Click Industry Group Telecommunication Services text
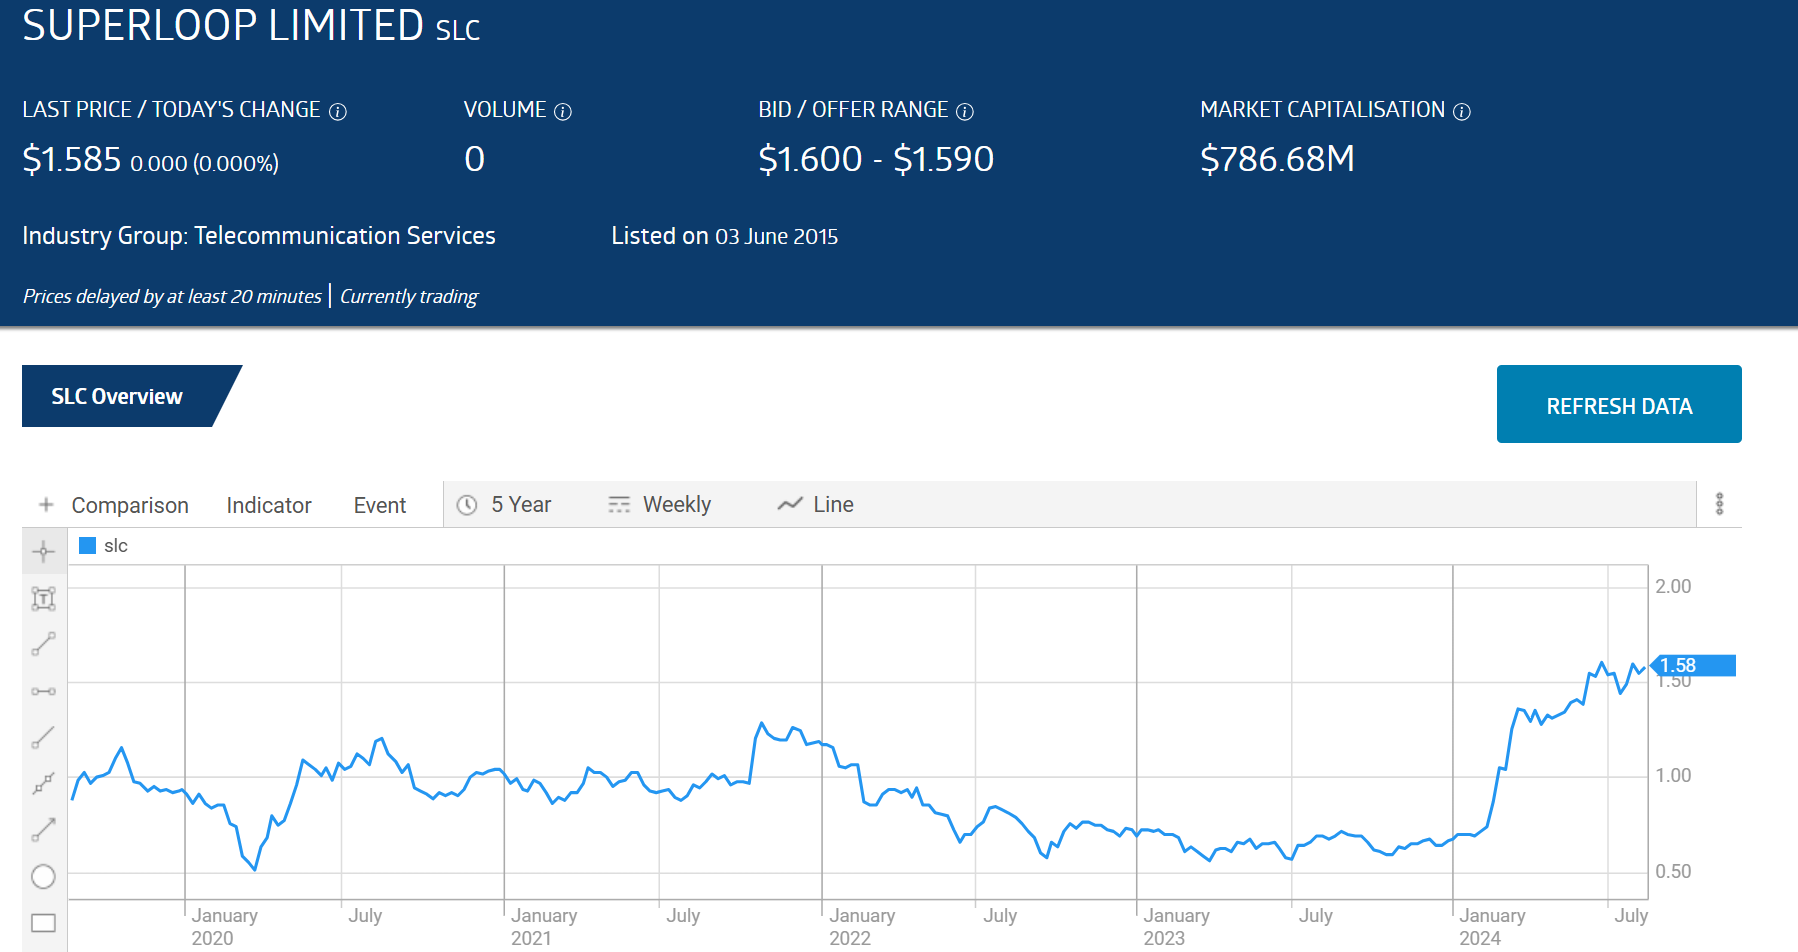This screenshot has height=952, width=1798. point(259,236)
